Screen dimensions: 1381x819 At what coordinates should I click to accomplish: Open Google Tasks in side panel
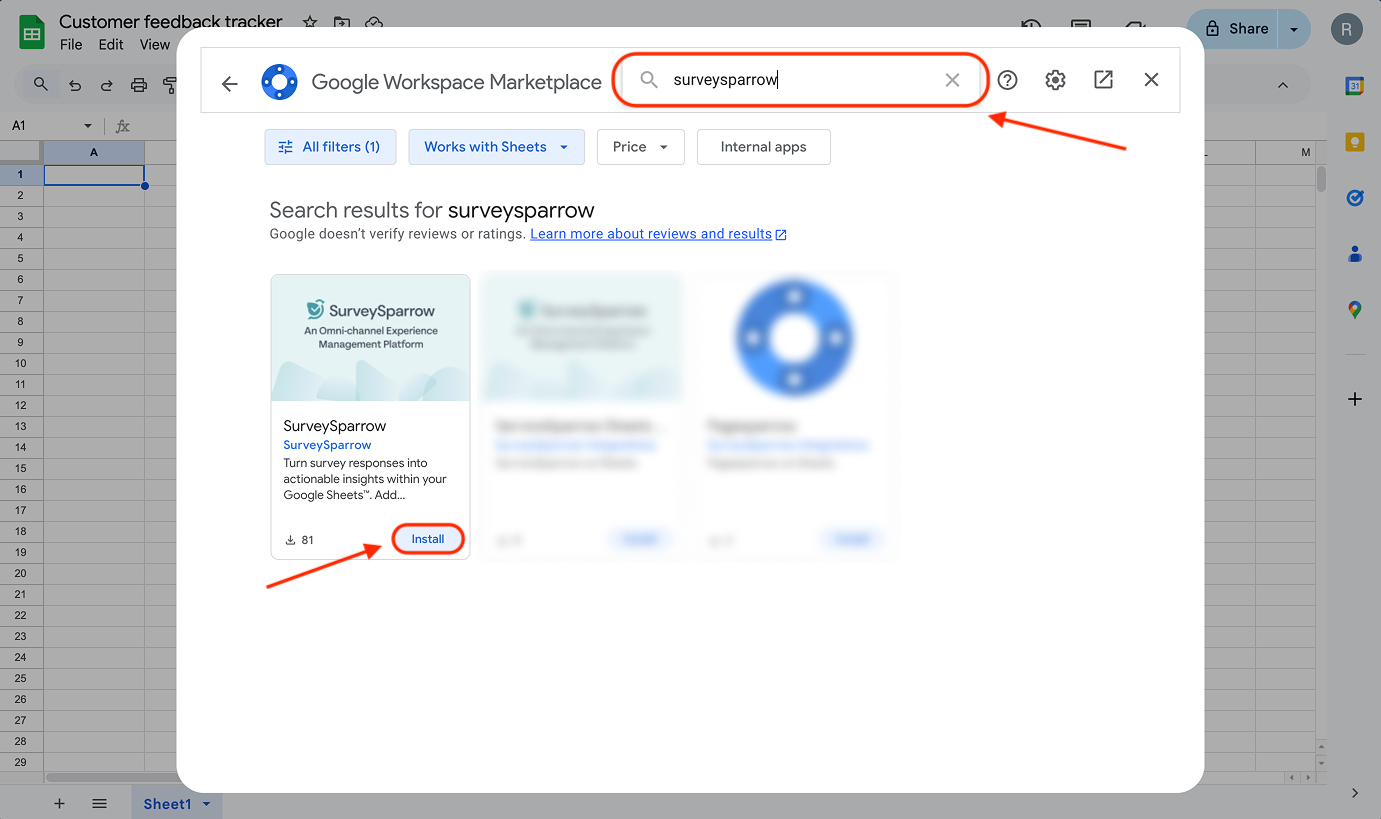(1355, 198)
